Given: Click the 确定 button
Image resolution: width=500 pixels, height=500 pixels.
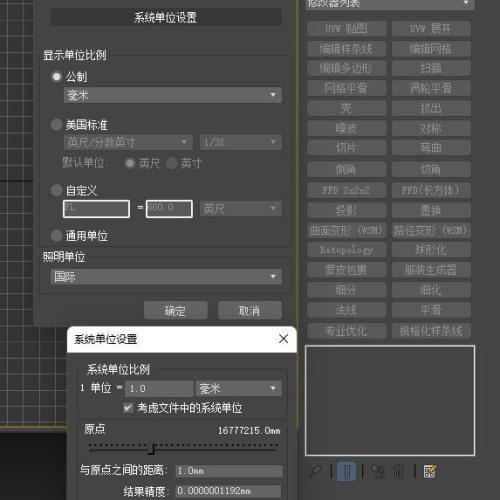Looking at the screenshot, I should pos(176,311).
